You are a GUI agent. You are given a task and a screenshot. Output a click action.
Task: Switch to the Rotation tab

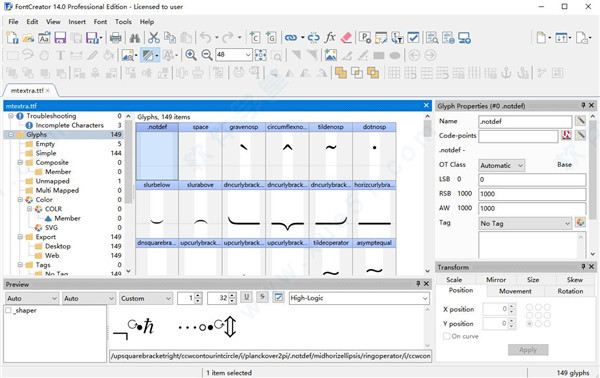570,291
